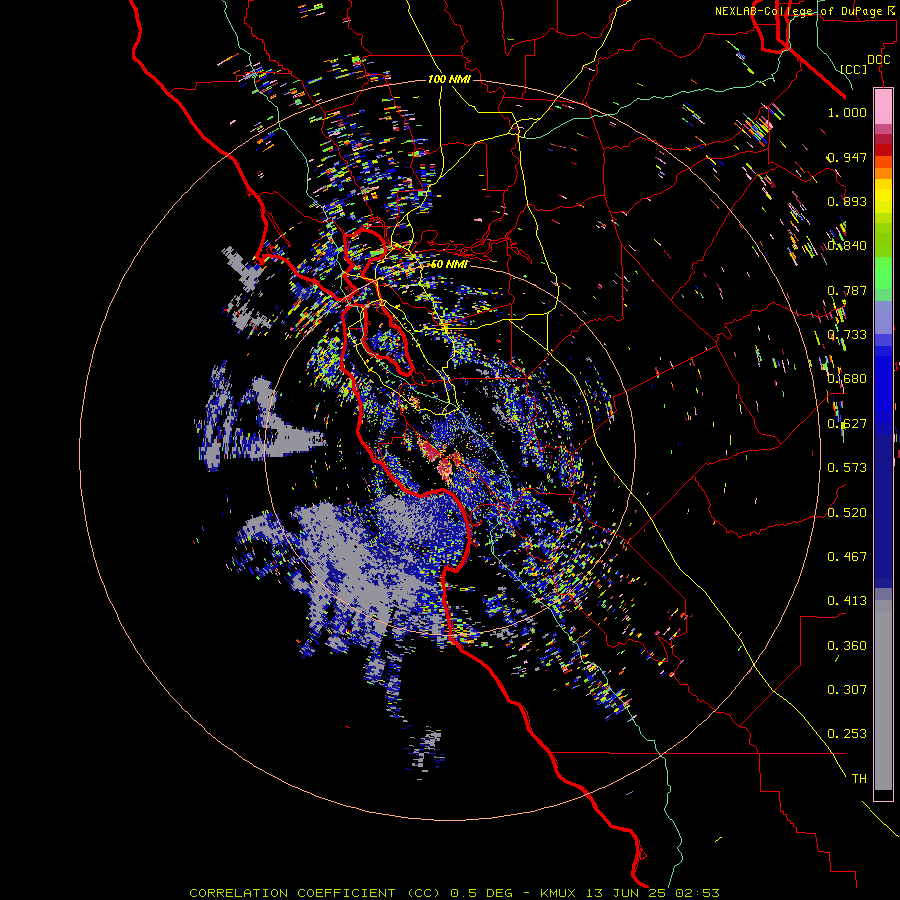Image resolution: width=900 pixels, height=900 pixels.
Task: Select the 0.520 scale value
Action: [847, 513]
